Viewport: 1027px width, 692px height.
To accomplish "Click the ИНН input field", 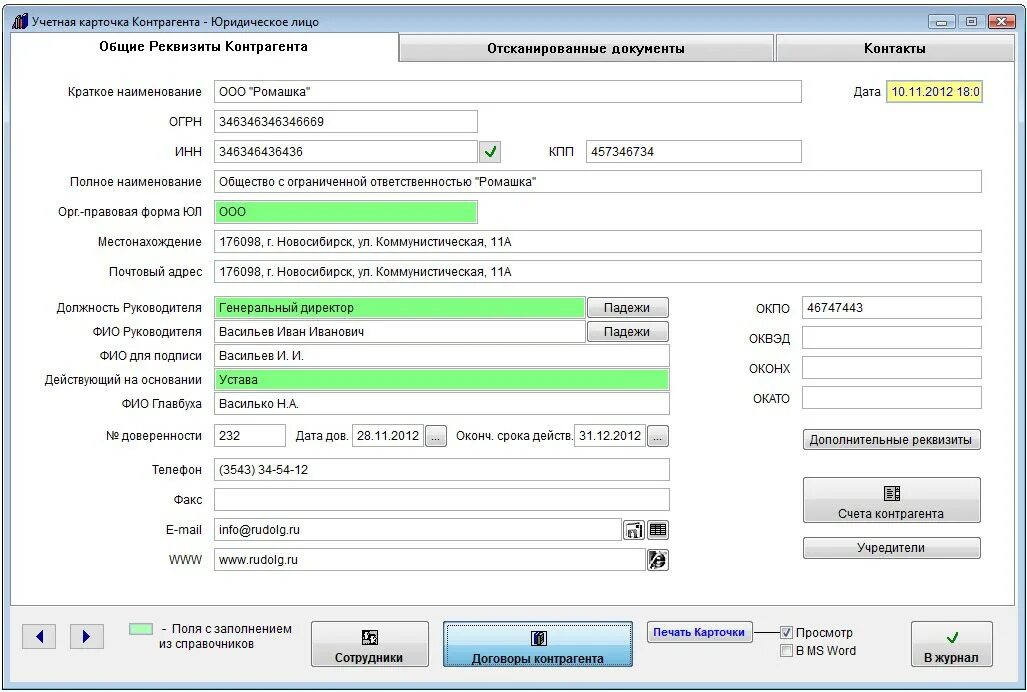I will [346, 152].
